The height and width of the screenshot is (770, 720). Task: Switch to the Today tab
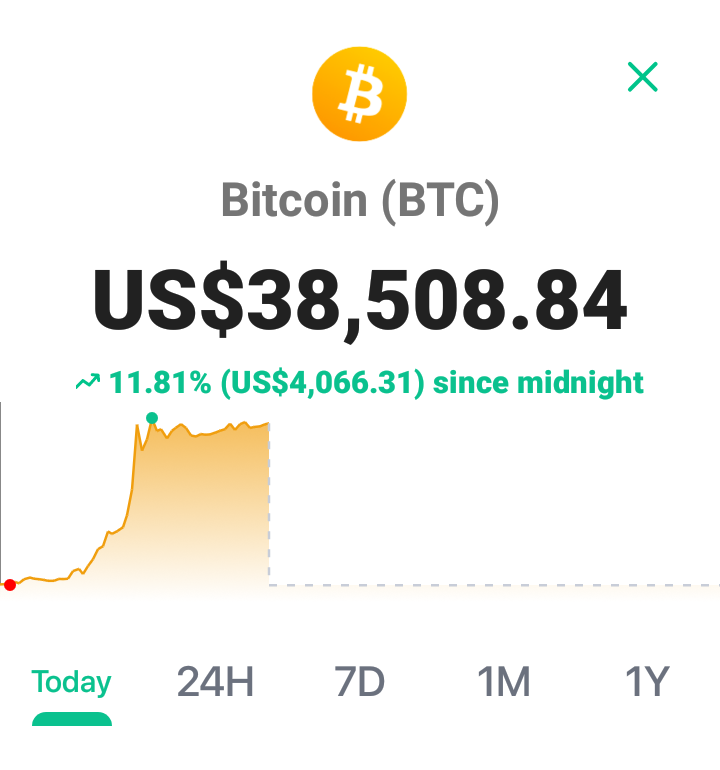tap(72, 682)
